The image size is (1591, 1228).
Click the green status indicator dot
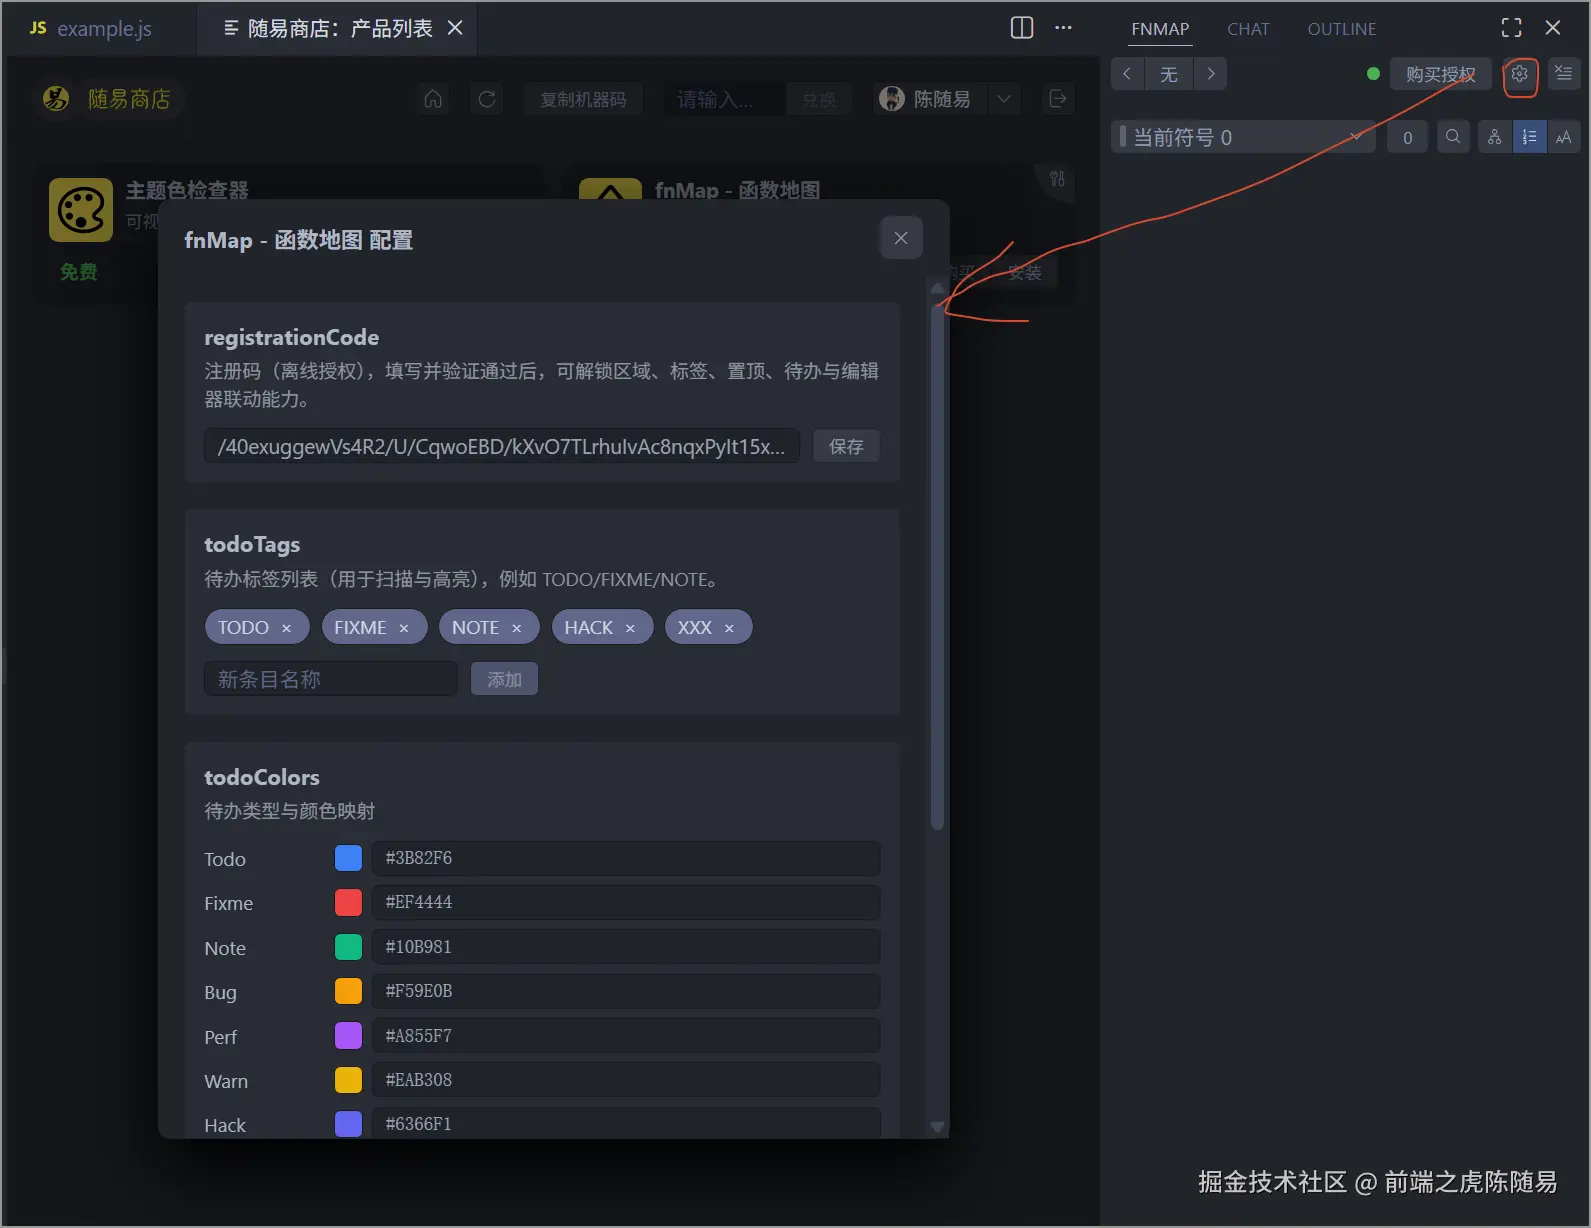coord(1373,74)
